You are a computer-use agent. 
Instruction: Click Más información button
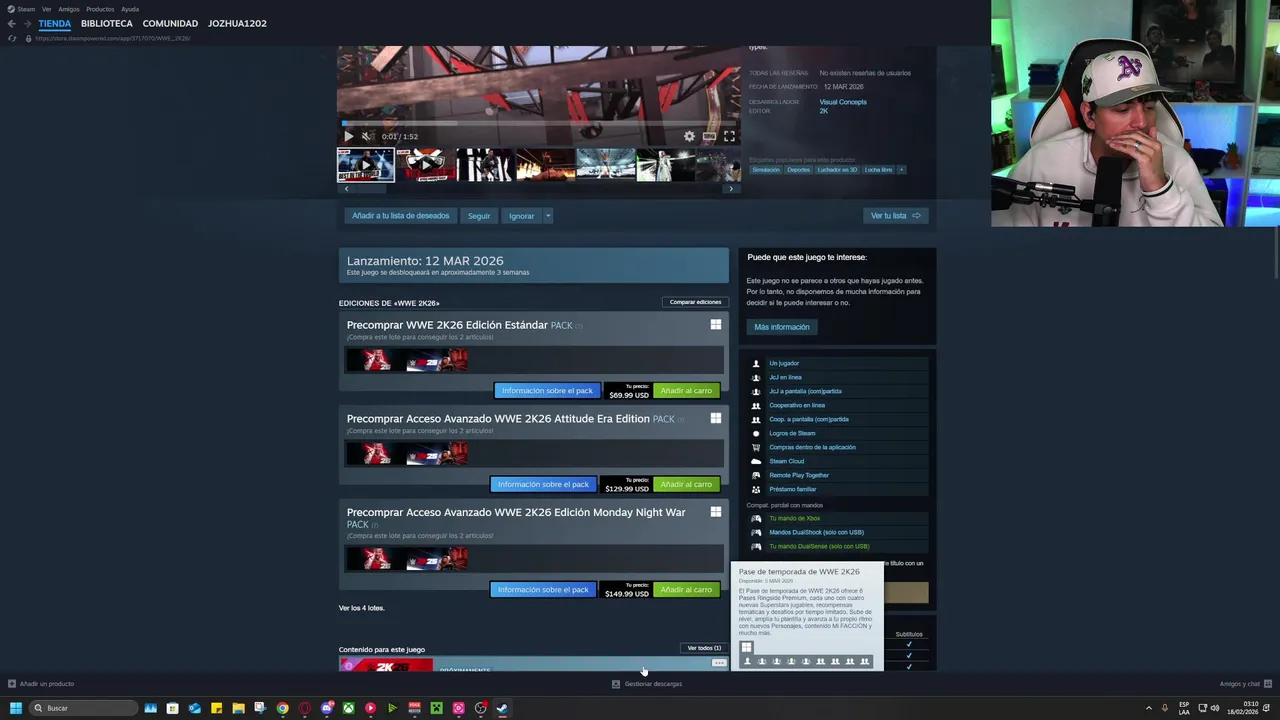coord(782,327)
